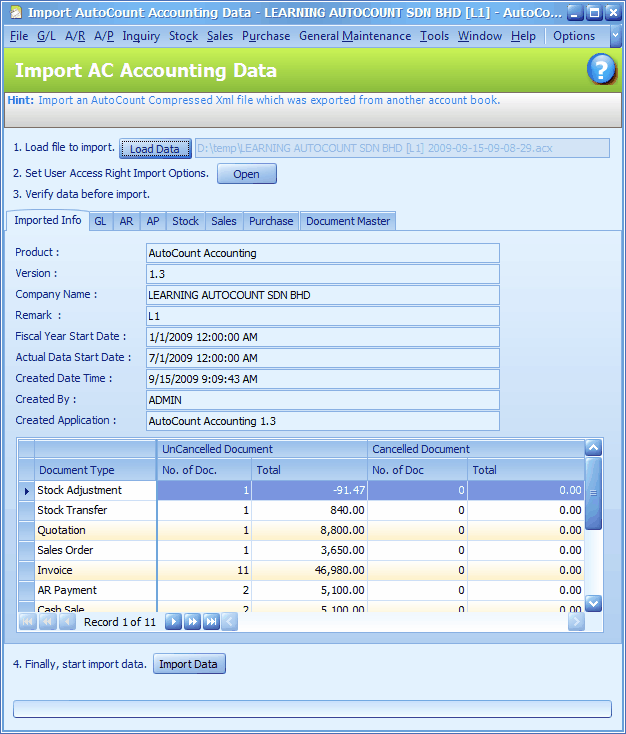Go to previous page of records
The width and height of the screenshot is (626, 734).
[x=48, y=622]
